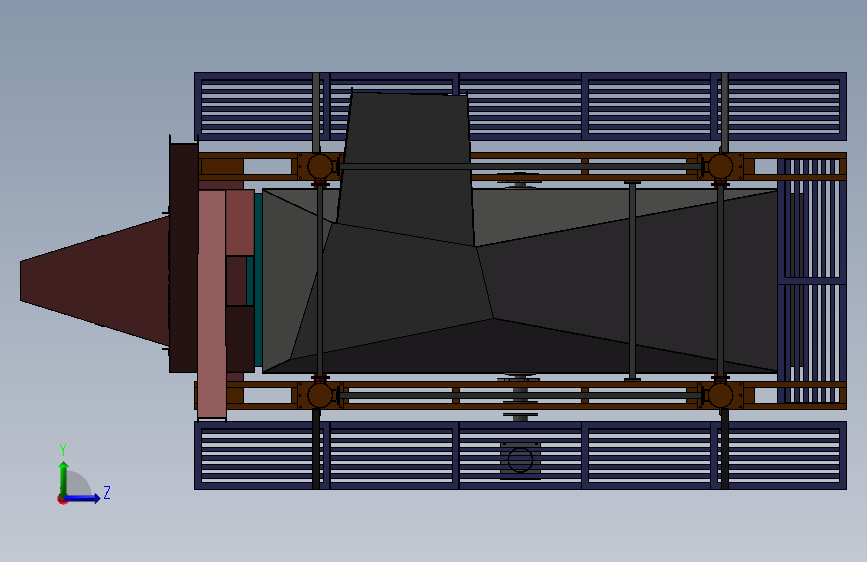Click the Z label on the triad
This screenshot has width=867, height=562.
point(107,492)
